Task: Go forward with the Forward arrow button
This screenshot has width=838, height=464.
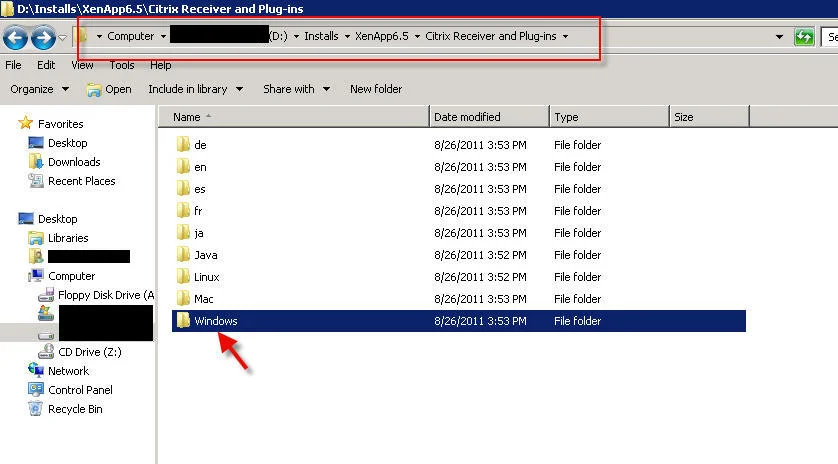Action: pos(43,37)
